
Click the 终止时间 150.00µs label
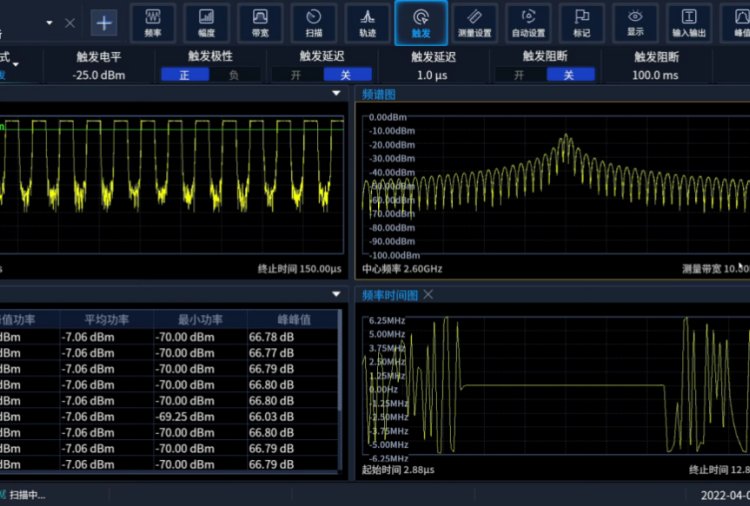pyautogui.click(x=299, y=269)
